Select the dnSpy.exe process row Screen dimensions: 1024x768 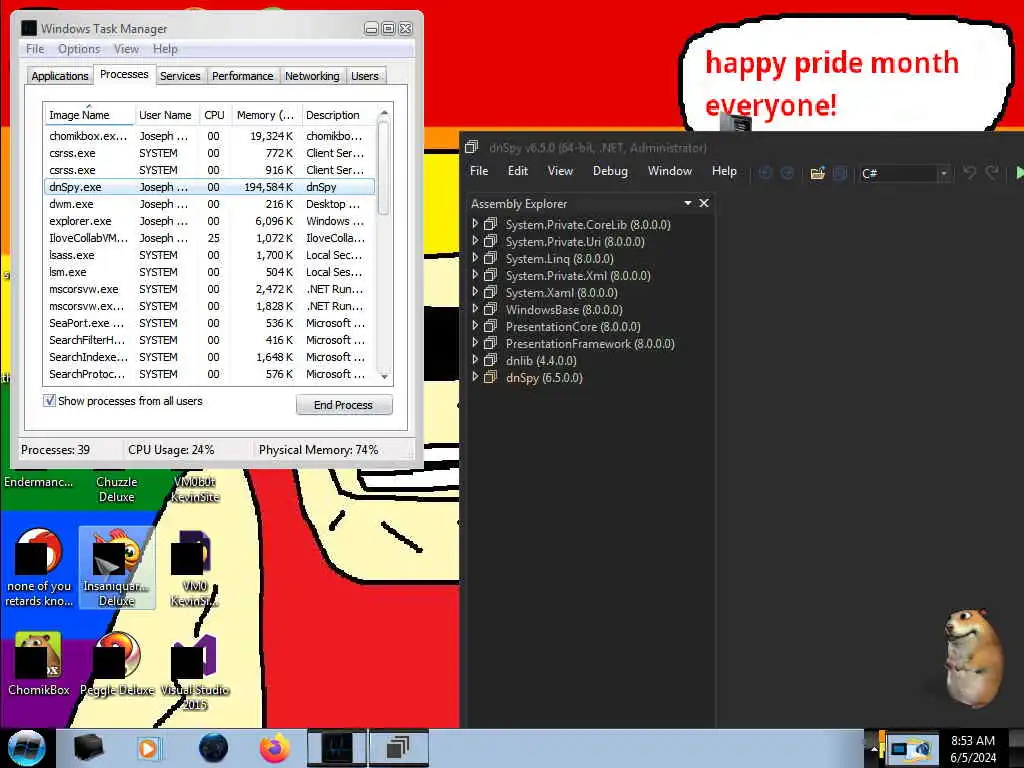click(x=209, y=187)
